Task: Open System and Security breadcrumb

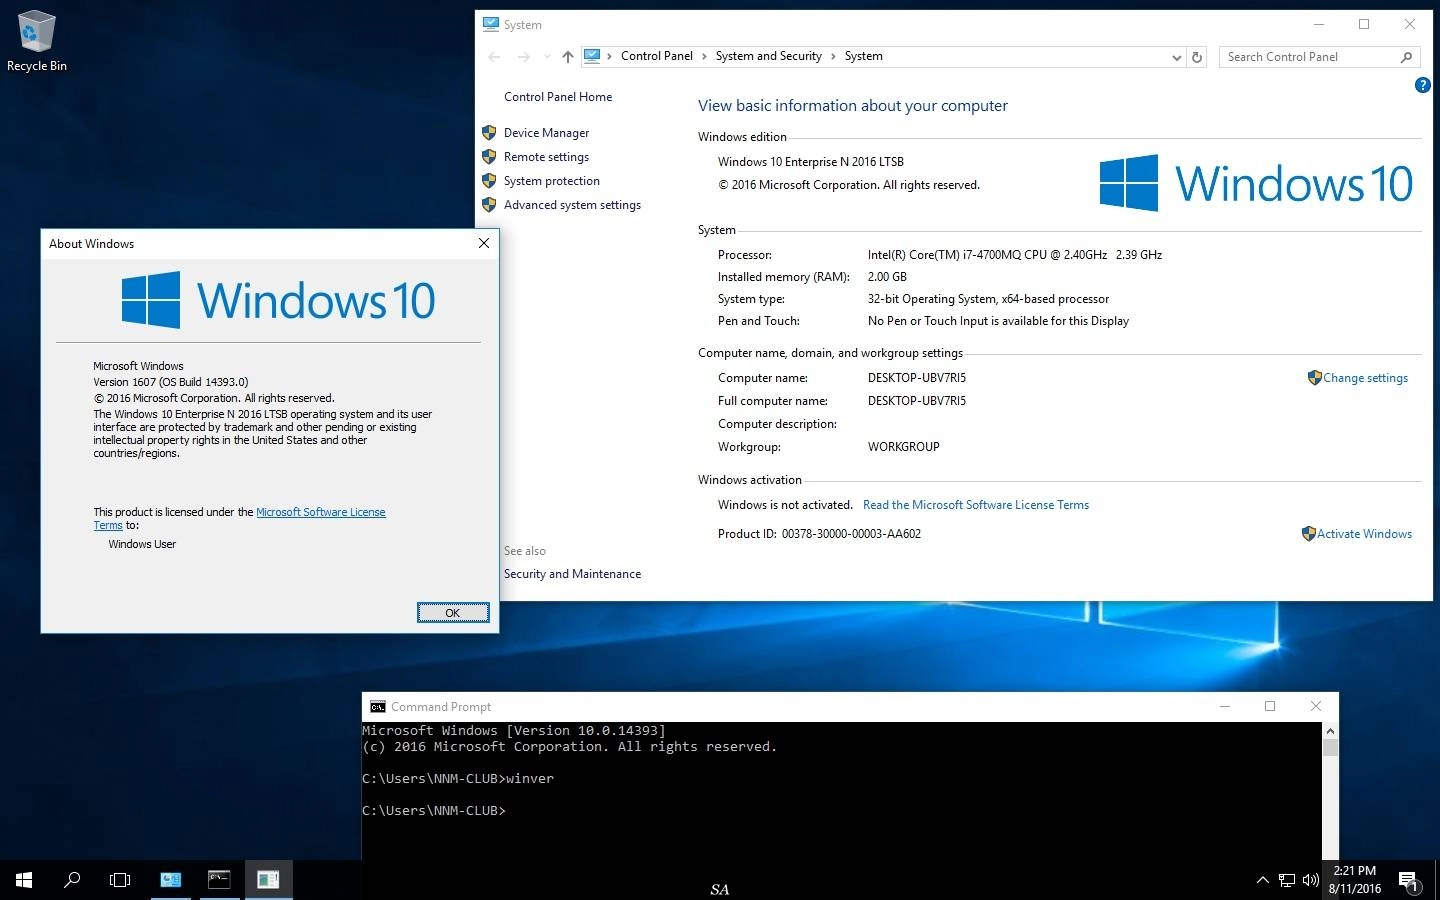Action: [x=768, y=56]
